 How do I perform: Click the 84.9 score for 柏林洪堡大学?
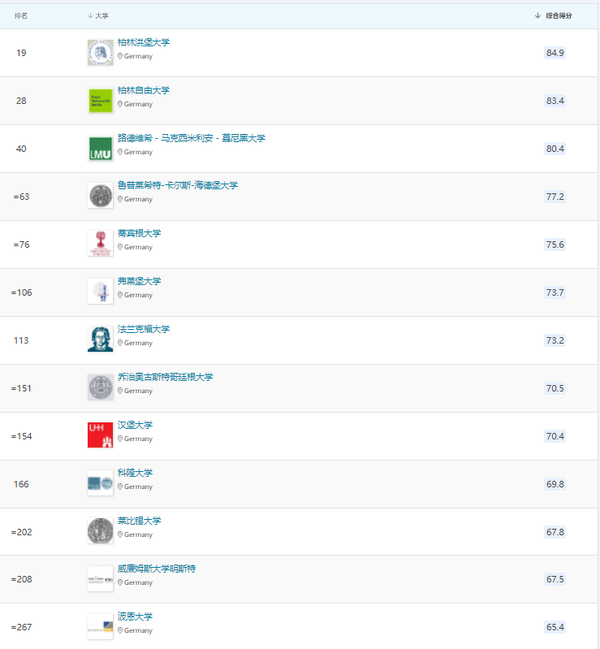[x=555, y=53]
